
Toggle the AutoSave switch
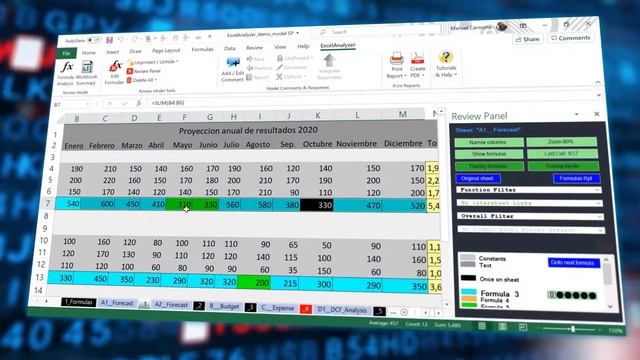tap(94, 40)
